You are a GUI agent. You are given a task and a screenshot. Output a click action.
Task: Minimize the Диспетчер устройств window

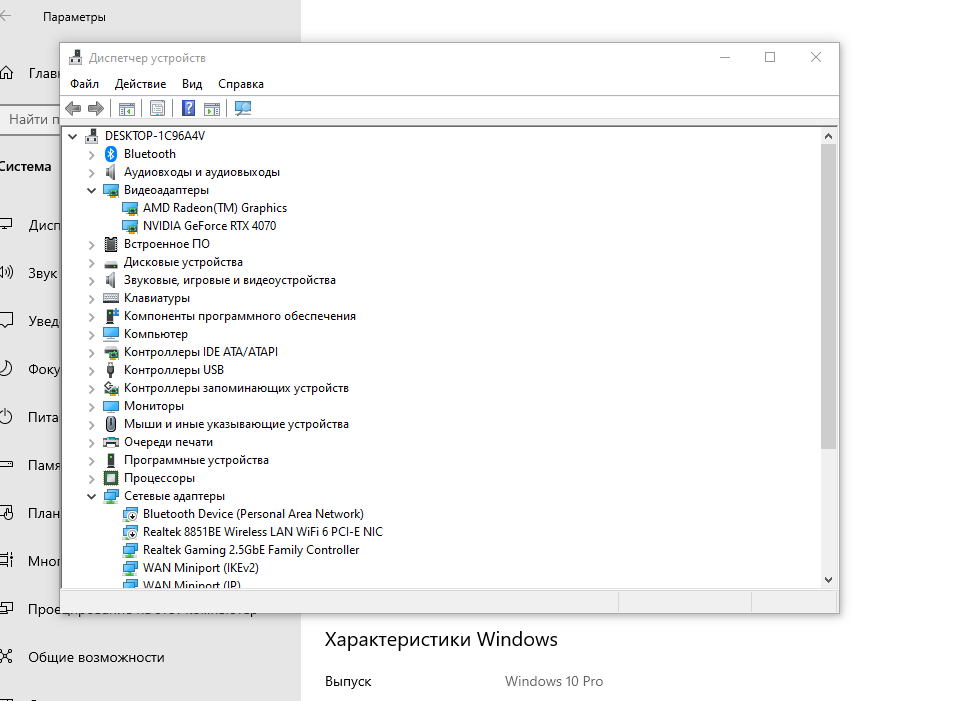[x=725, y=57]
